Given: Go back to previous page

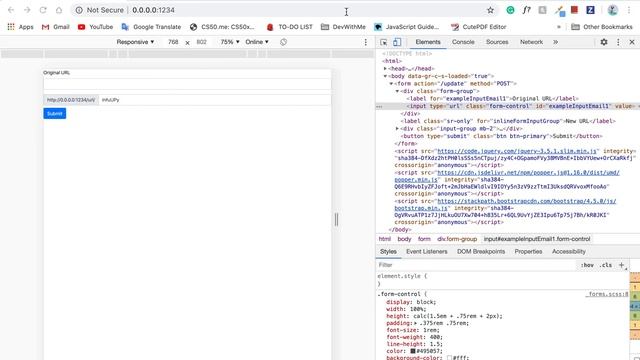Looking at the screenshot, I should [x=11, y=10].
